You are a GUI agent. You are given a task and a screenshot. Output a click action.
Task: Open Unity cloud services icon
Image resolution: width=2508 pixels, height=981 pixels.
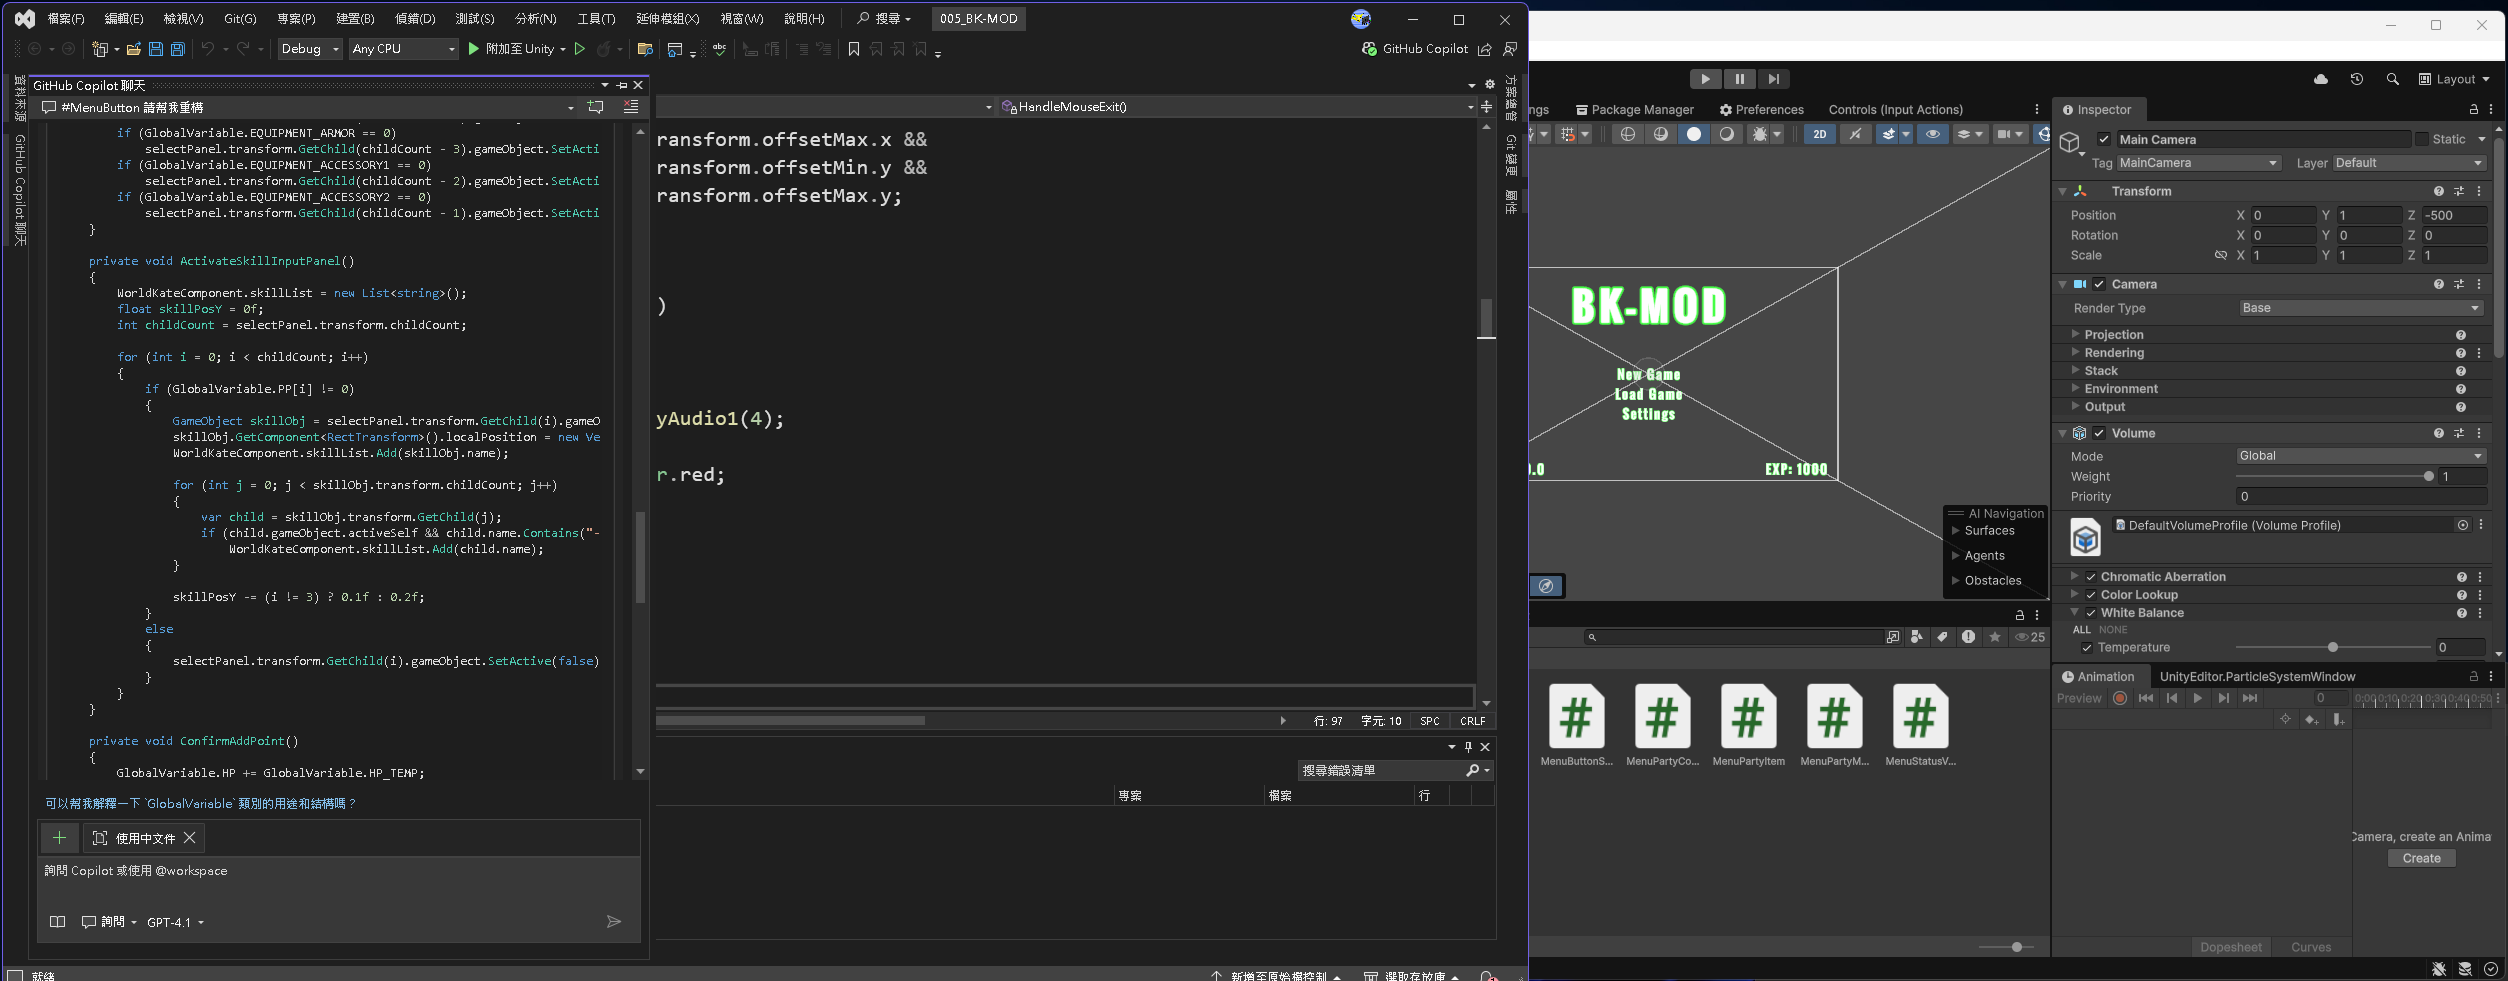click(x=2321, y=79)
